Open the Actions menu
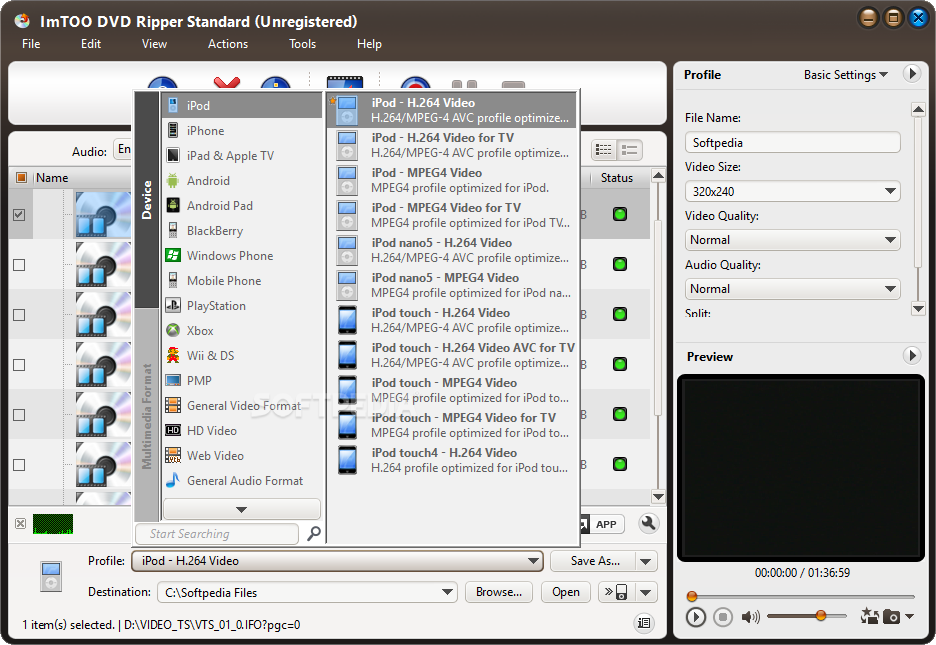The image size is (936, 645). tap(227, 44)
